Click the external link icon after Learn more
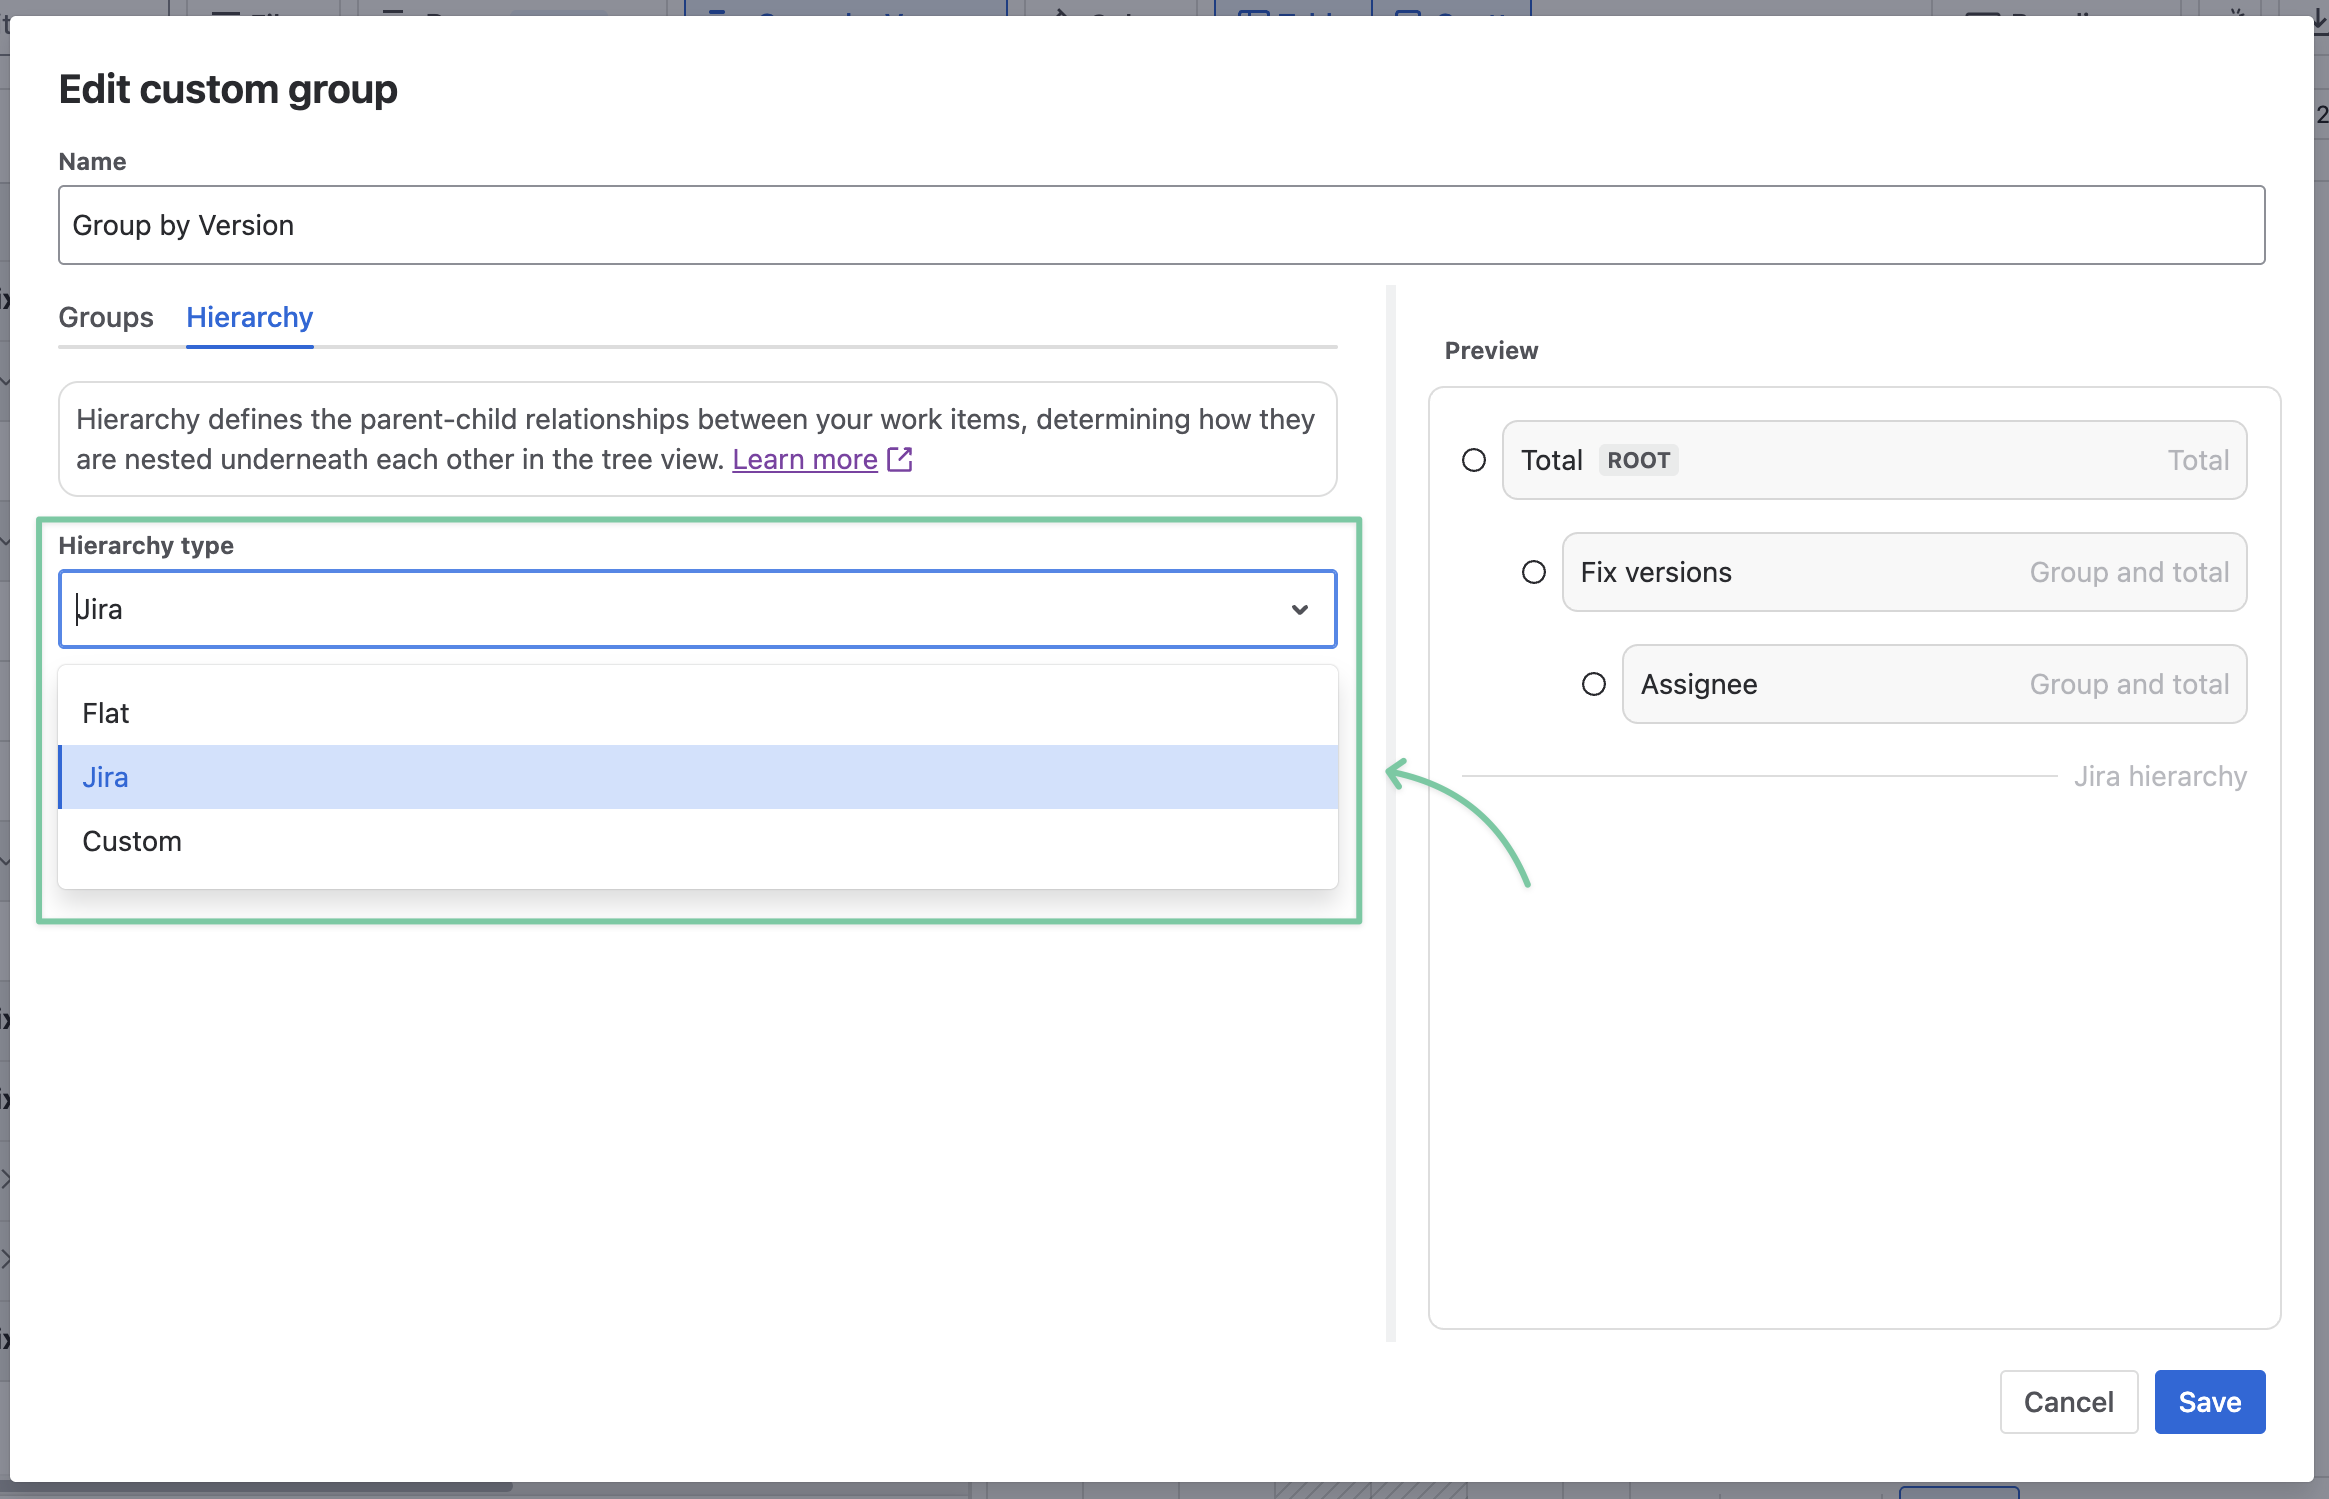This screenshot has height=1499, width=2329. pyautogui.click(x=900, y=460)
